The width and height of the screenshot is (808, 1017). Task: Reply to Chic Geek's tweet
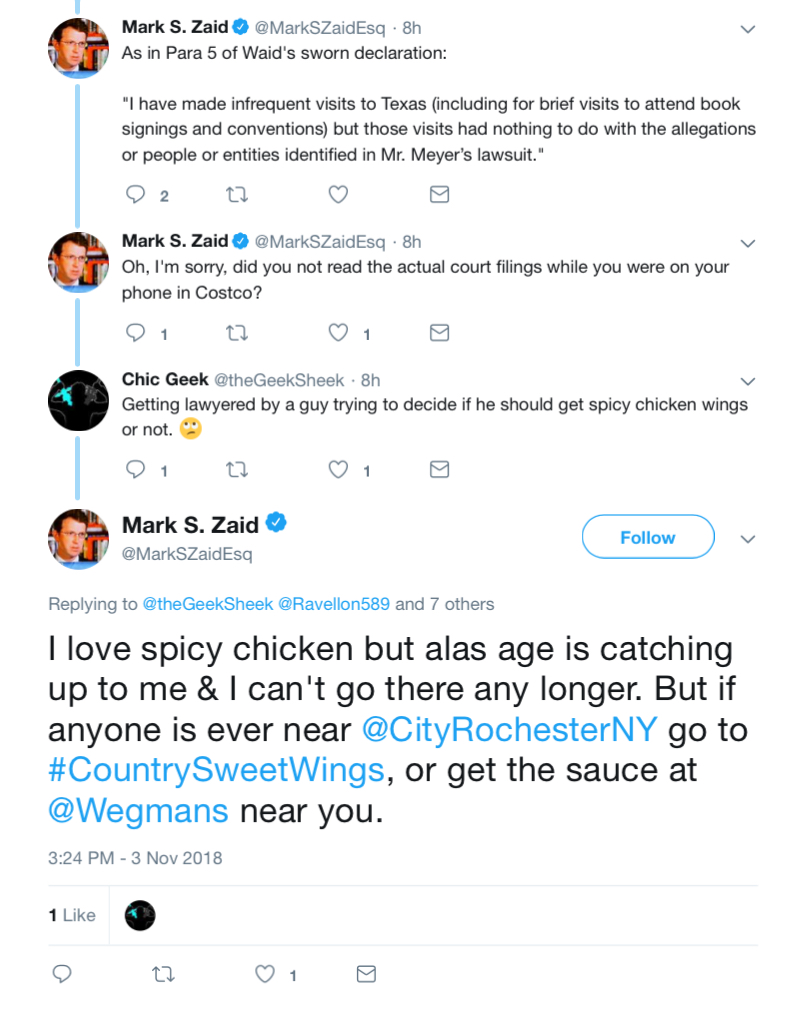[x=136, y=469]
